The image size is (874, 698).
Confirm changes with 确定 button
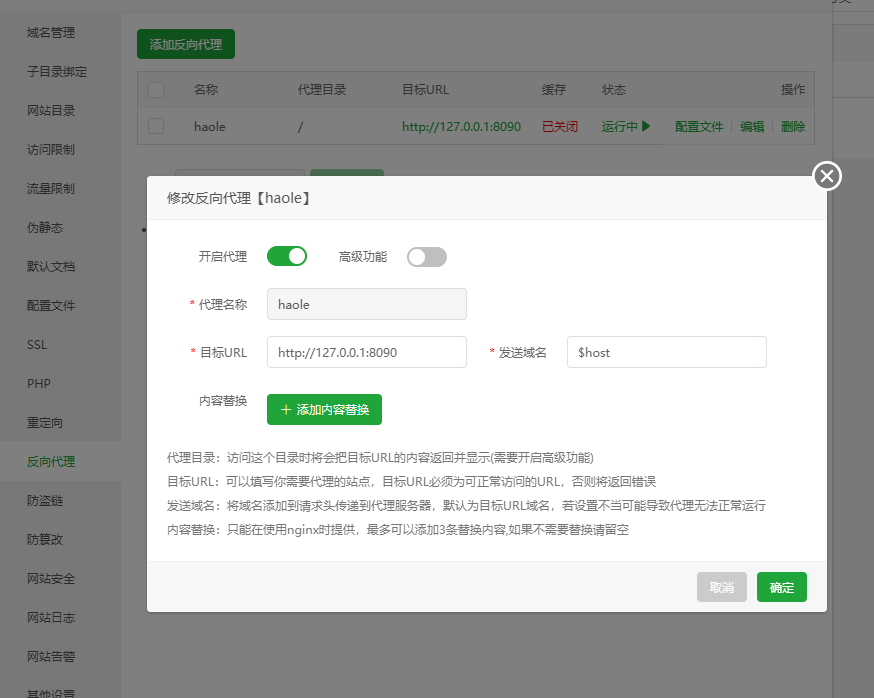pyautogui.click(x=781, y=587)
